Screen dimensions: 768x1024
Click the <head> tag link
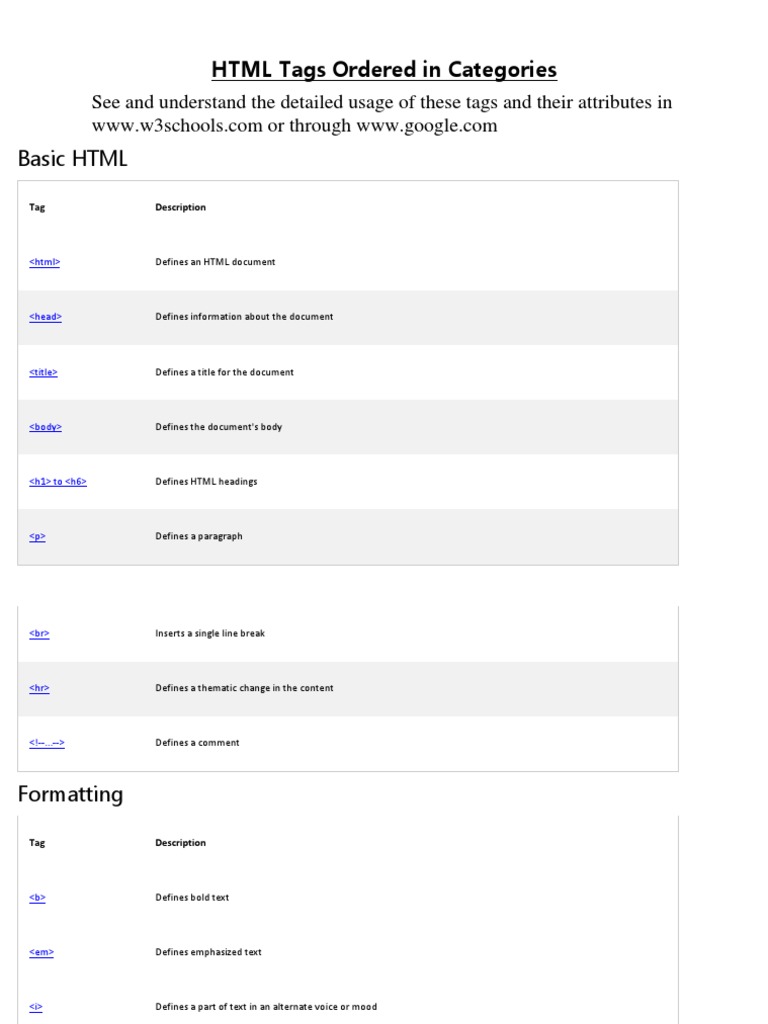[45, 317]
